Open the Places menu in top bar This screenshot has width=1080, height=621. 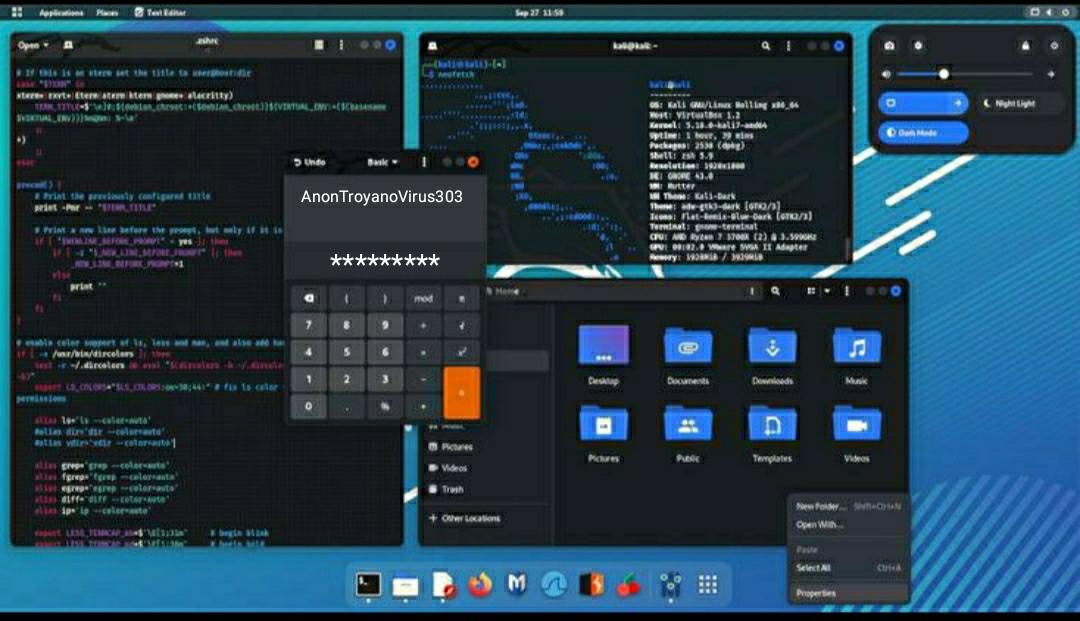pos(107,12)
